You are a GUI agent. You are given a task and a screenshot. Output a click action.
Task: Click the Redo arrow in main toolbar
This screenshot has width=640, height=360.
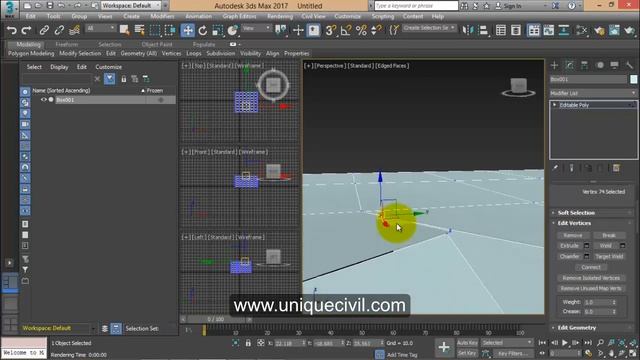tap(27, 30)
